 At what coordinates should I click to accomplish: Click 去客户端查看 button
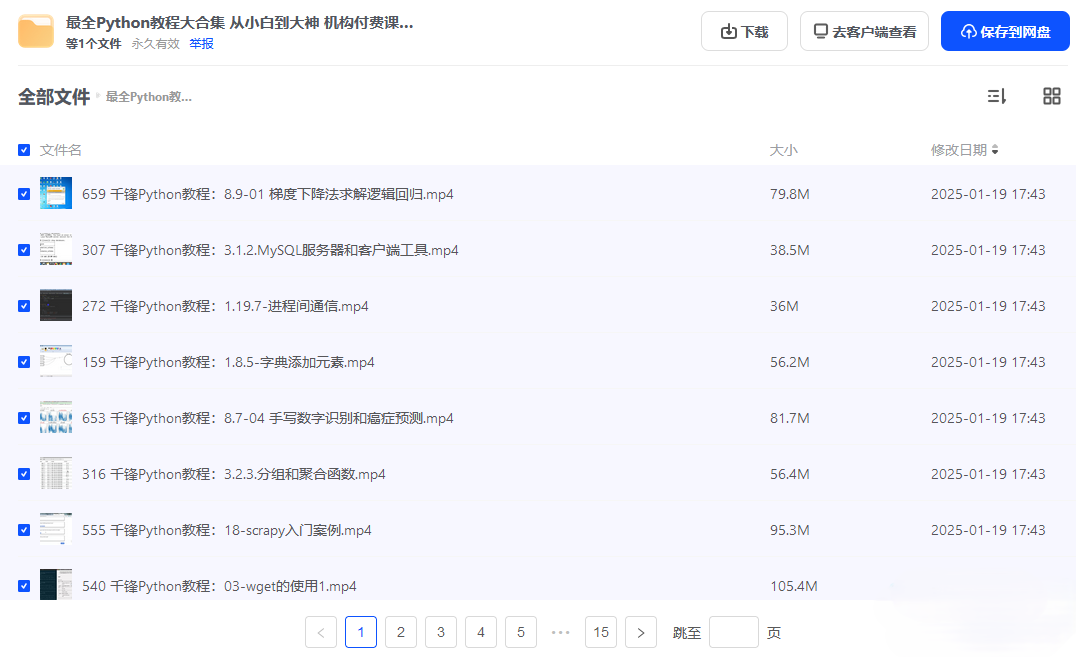864,32
